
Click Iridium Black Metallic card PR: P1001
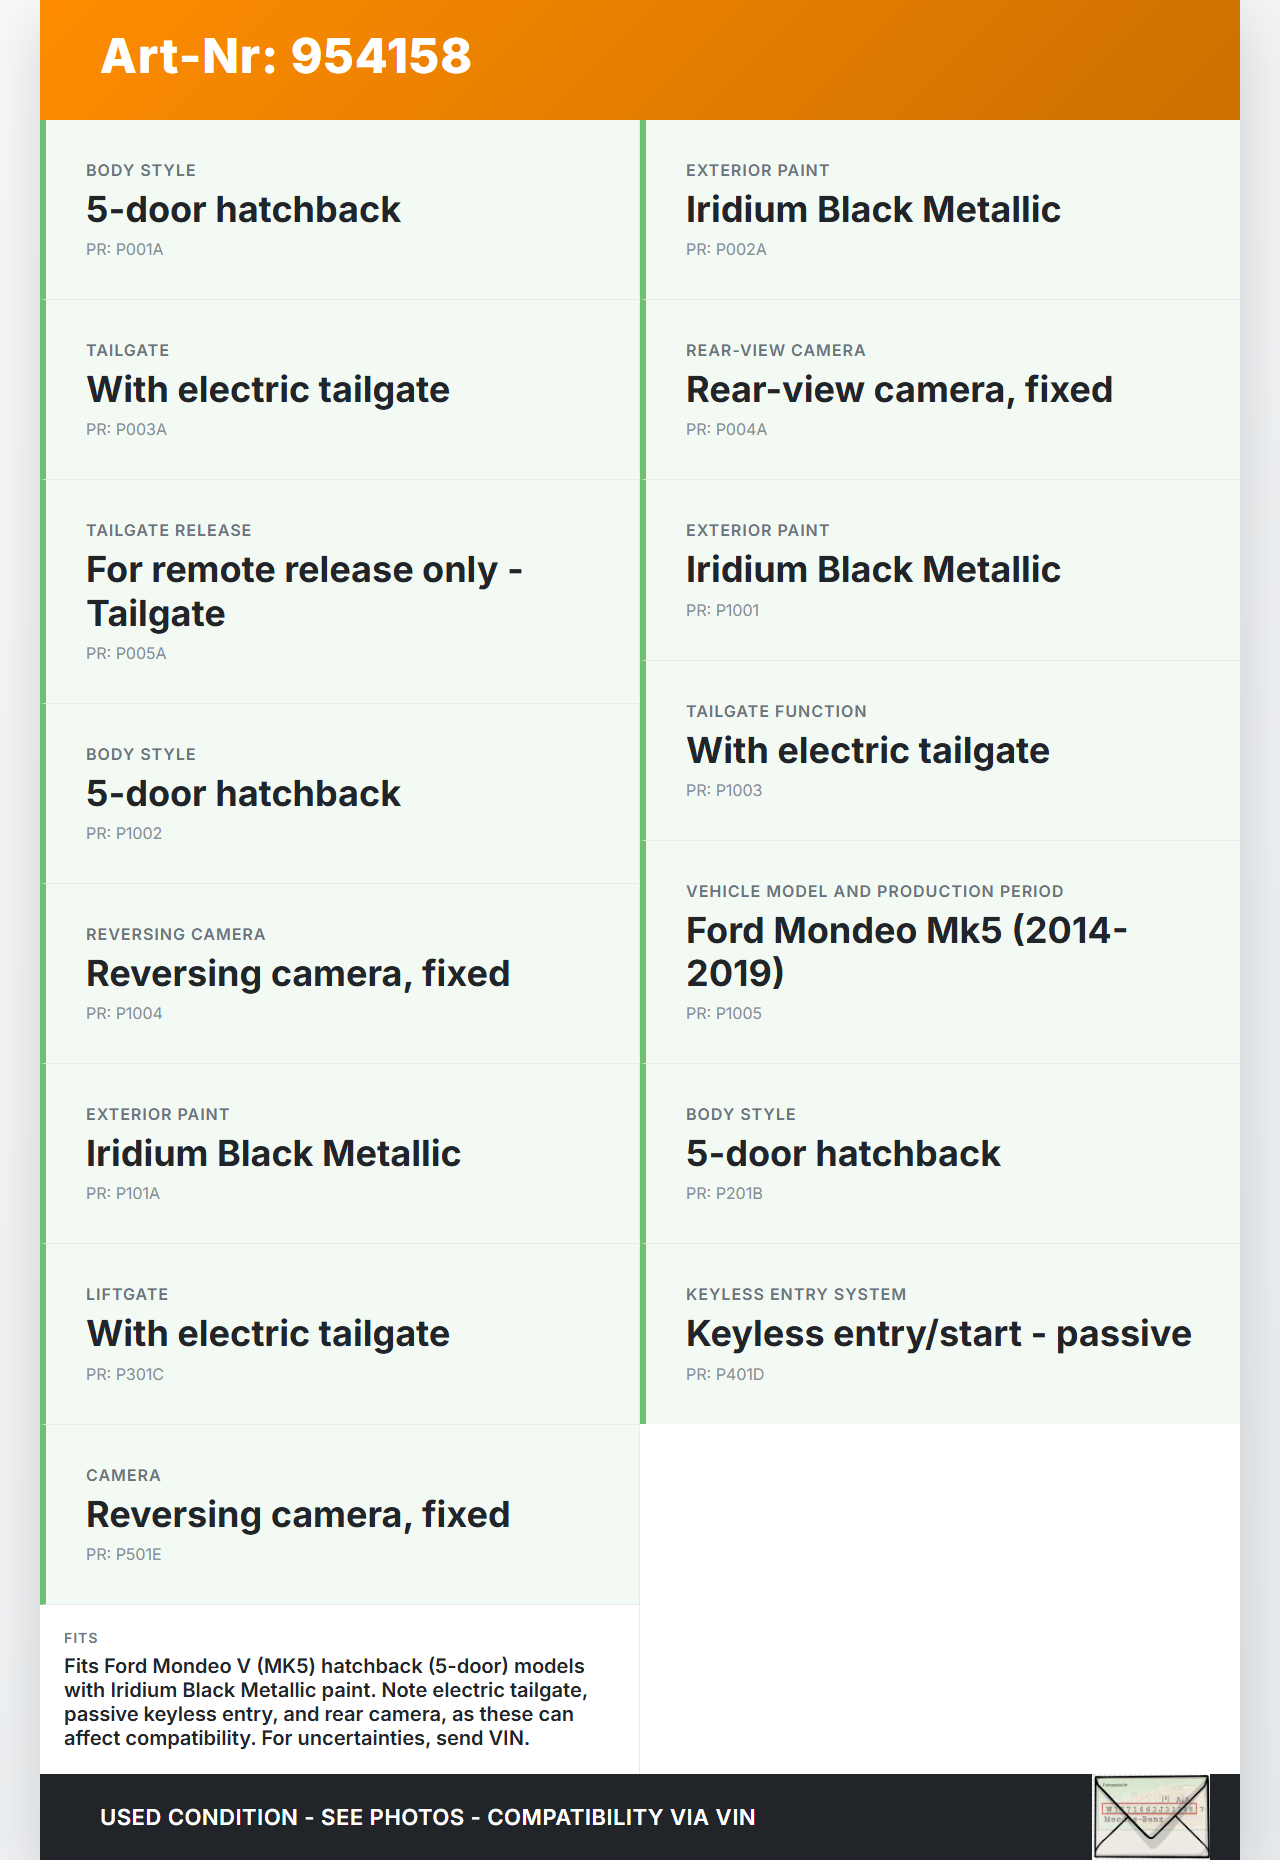pos(942,570)
